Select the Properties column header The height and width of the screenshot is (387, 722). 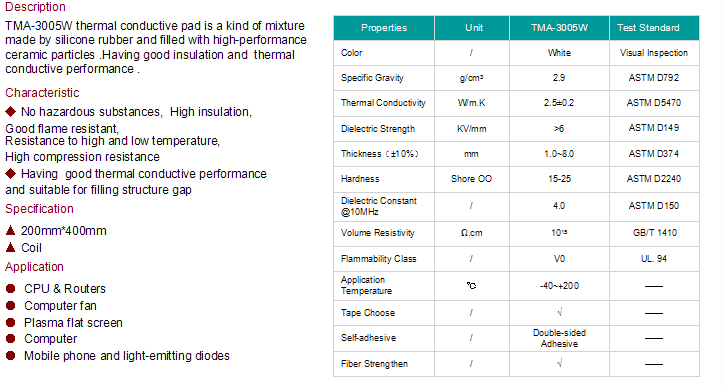[x=384, y=28]
